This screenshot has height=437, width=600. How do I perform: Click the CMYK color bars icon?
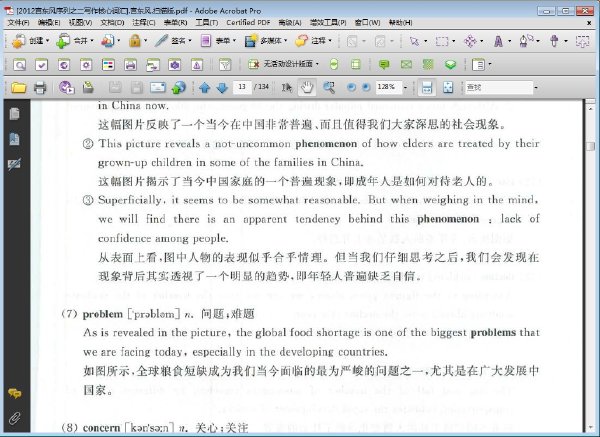(108, 65)
